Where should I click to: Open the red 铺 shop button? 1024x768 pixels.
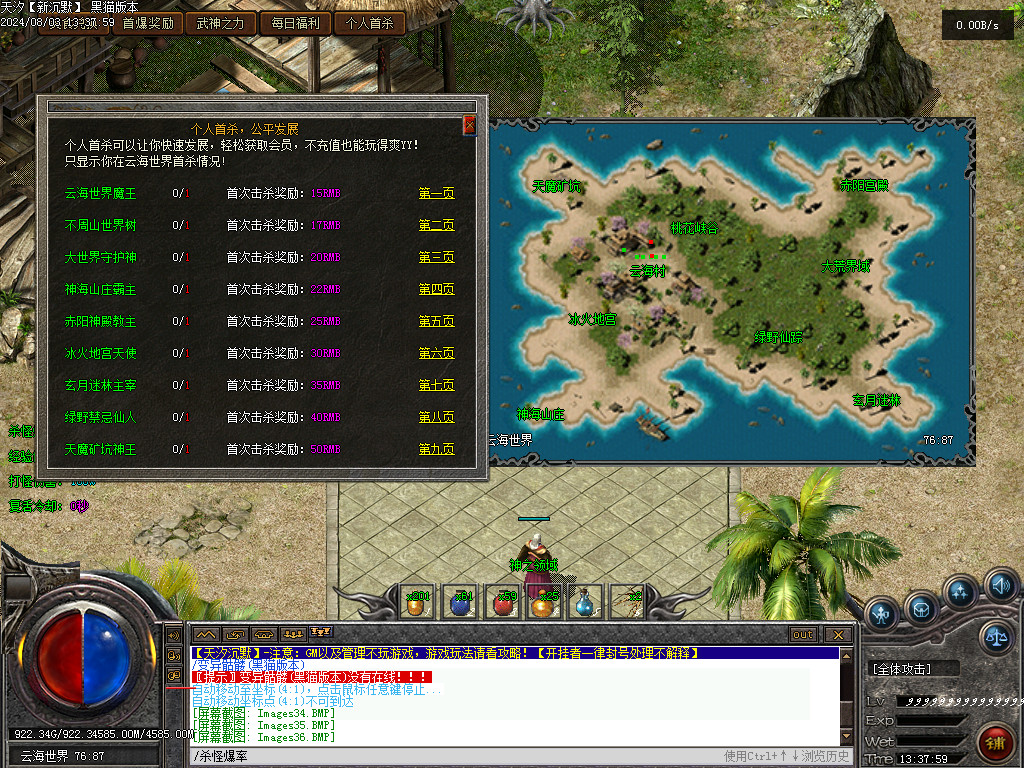coord(995,743)
